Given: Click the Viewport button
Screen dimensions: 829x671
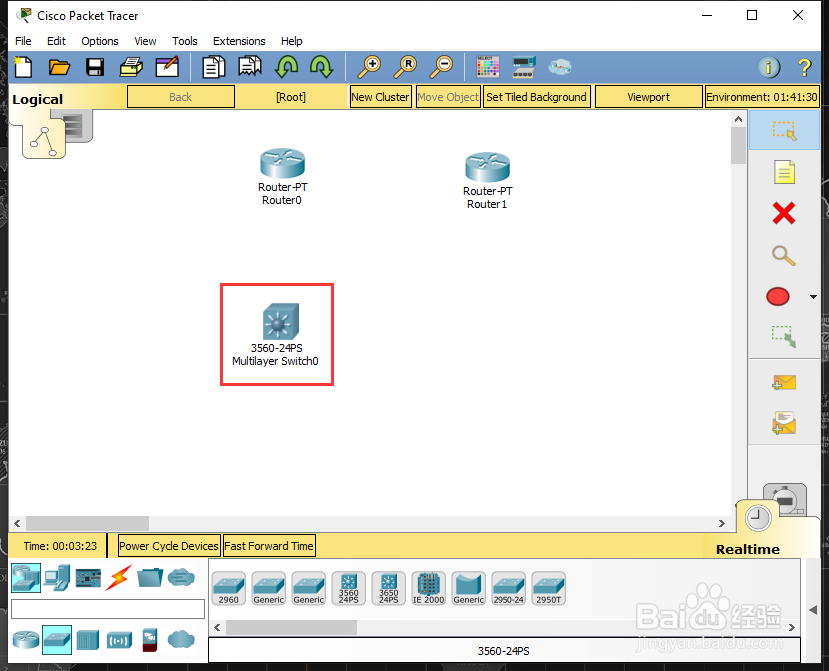Looking at the screenshot, I should point(649,97).
